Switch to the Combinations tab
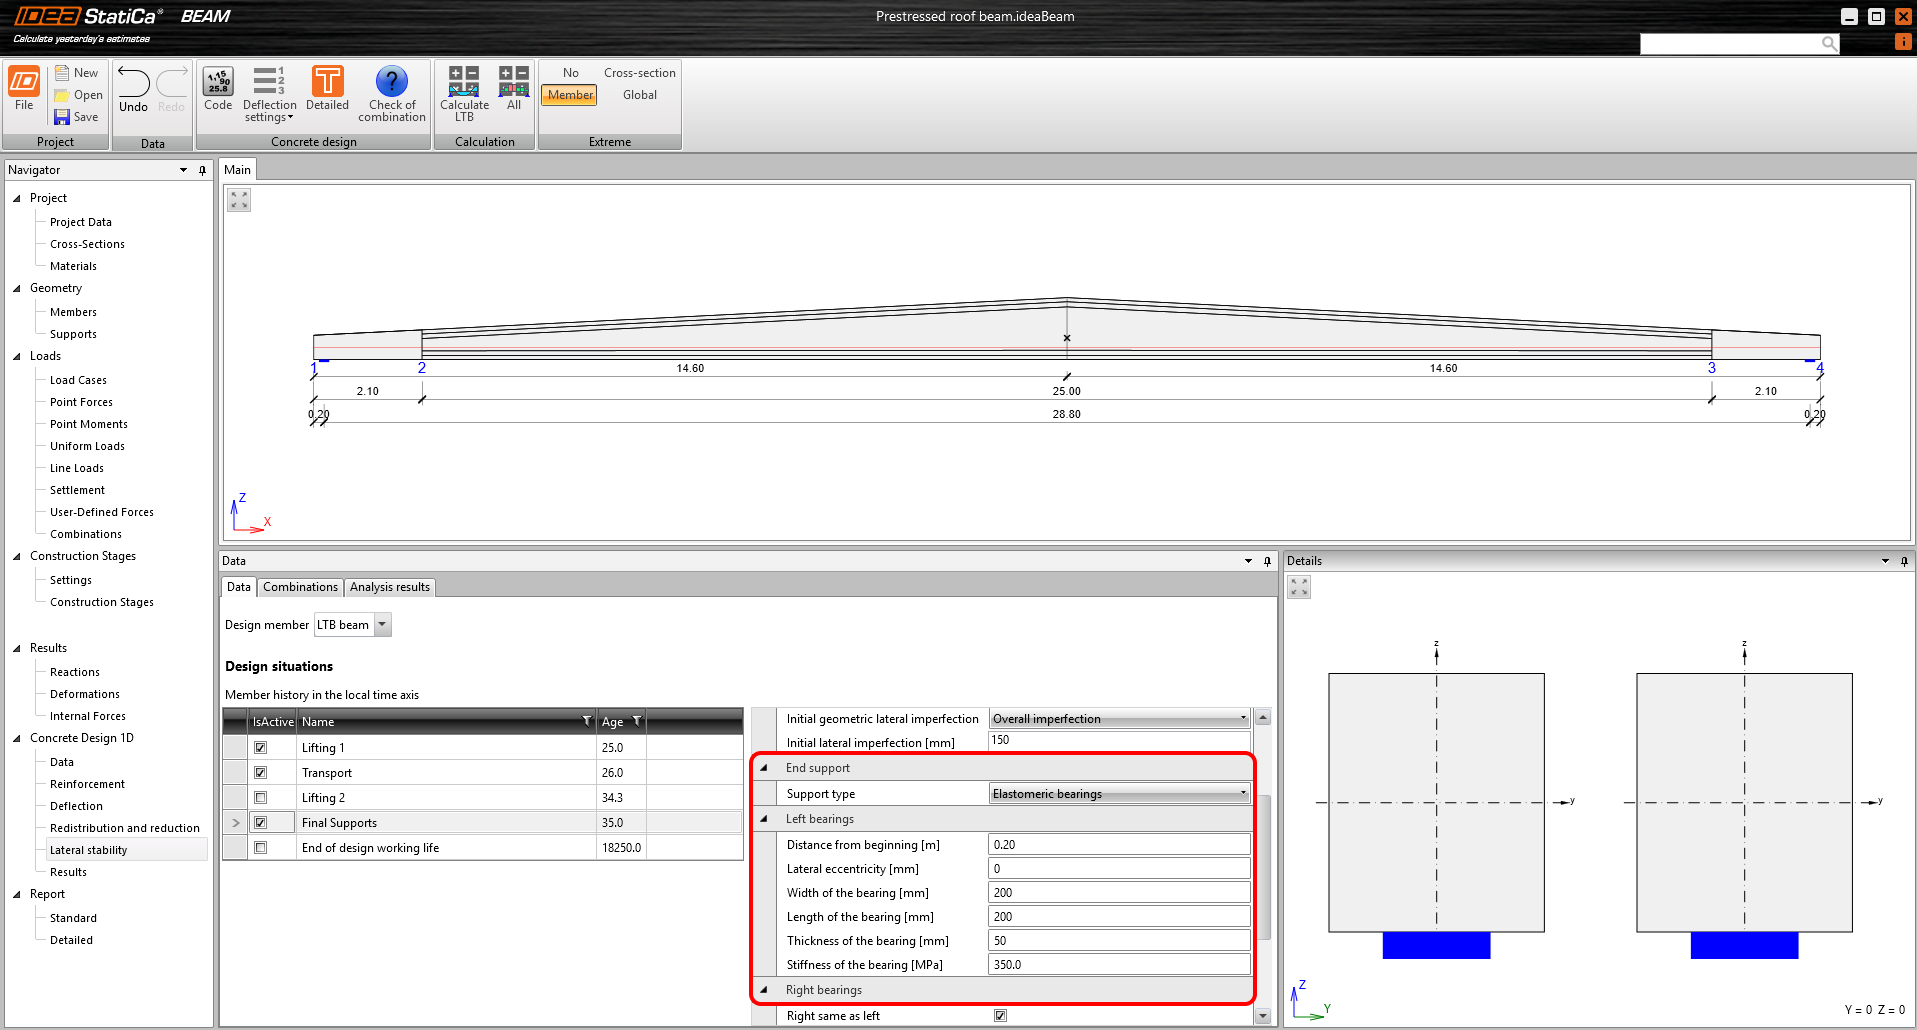1917x1030 pixels. 300,587
